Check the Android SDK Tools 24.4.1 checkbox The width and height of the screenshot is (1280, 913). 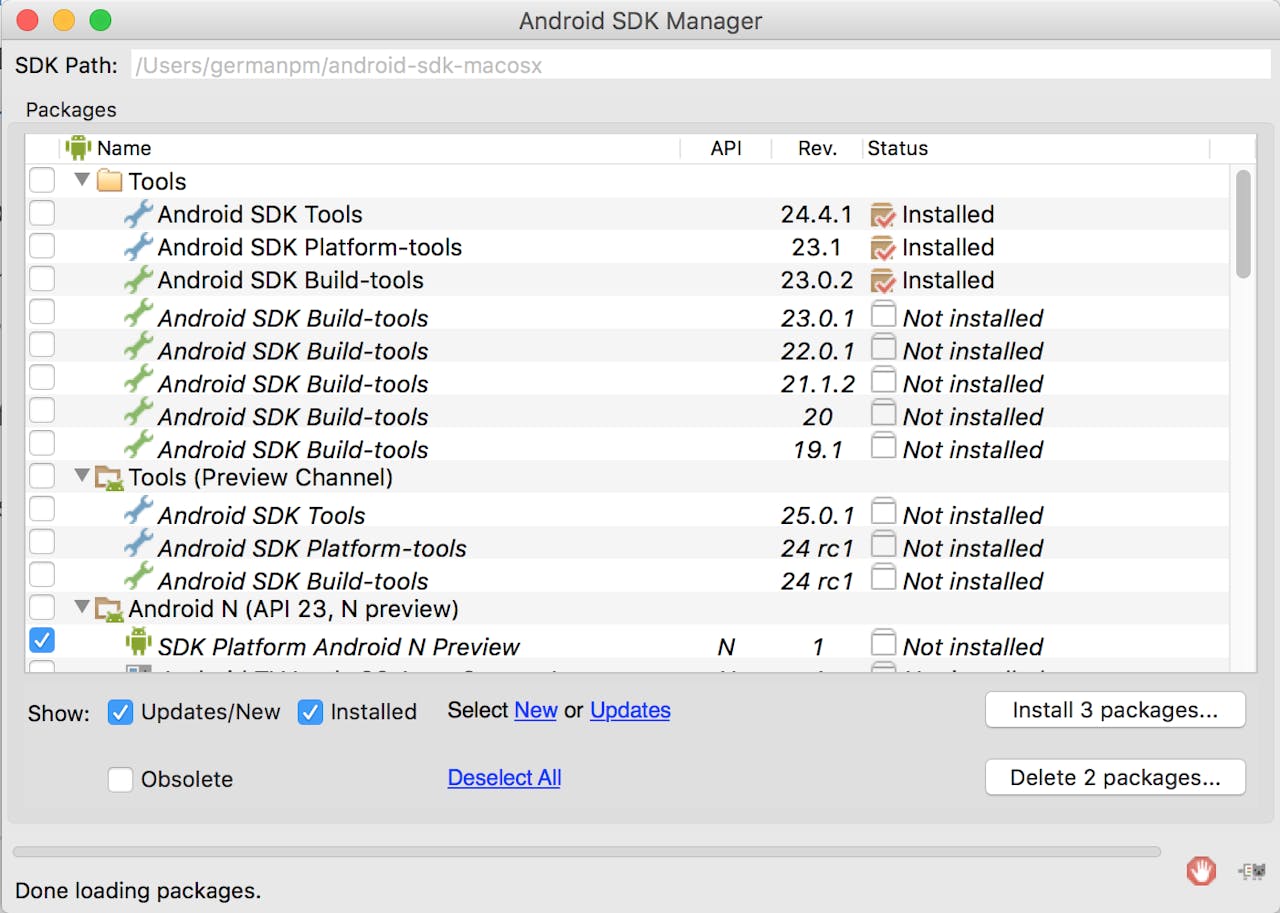tap(42, 213)
